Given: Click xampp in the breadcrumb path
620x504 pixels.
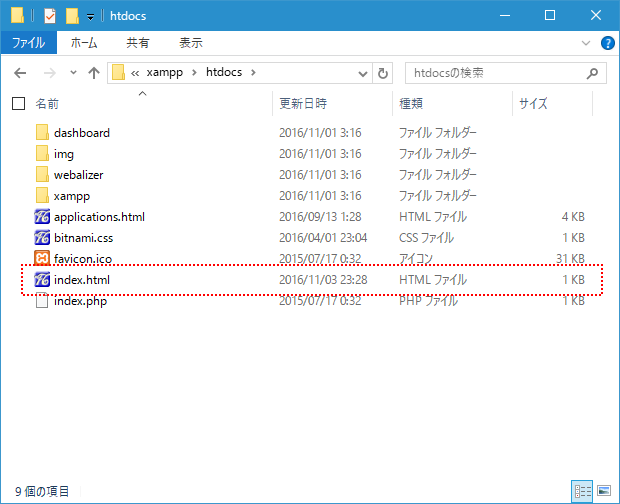Looking at the screenshot, I should [x=164, y=73].
